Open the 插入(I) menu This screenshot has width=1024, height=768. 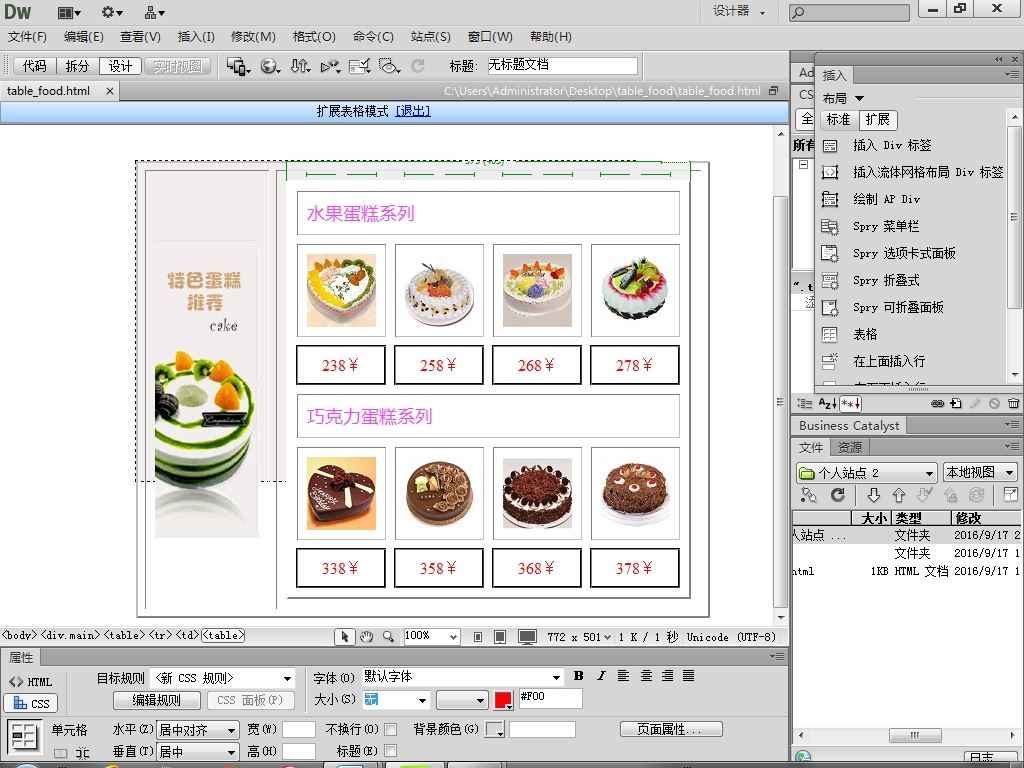196,37
